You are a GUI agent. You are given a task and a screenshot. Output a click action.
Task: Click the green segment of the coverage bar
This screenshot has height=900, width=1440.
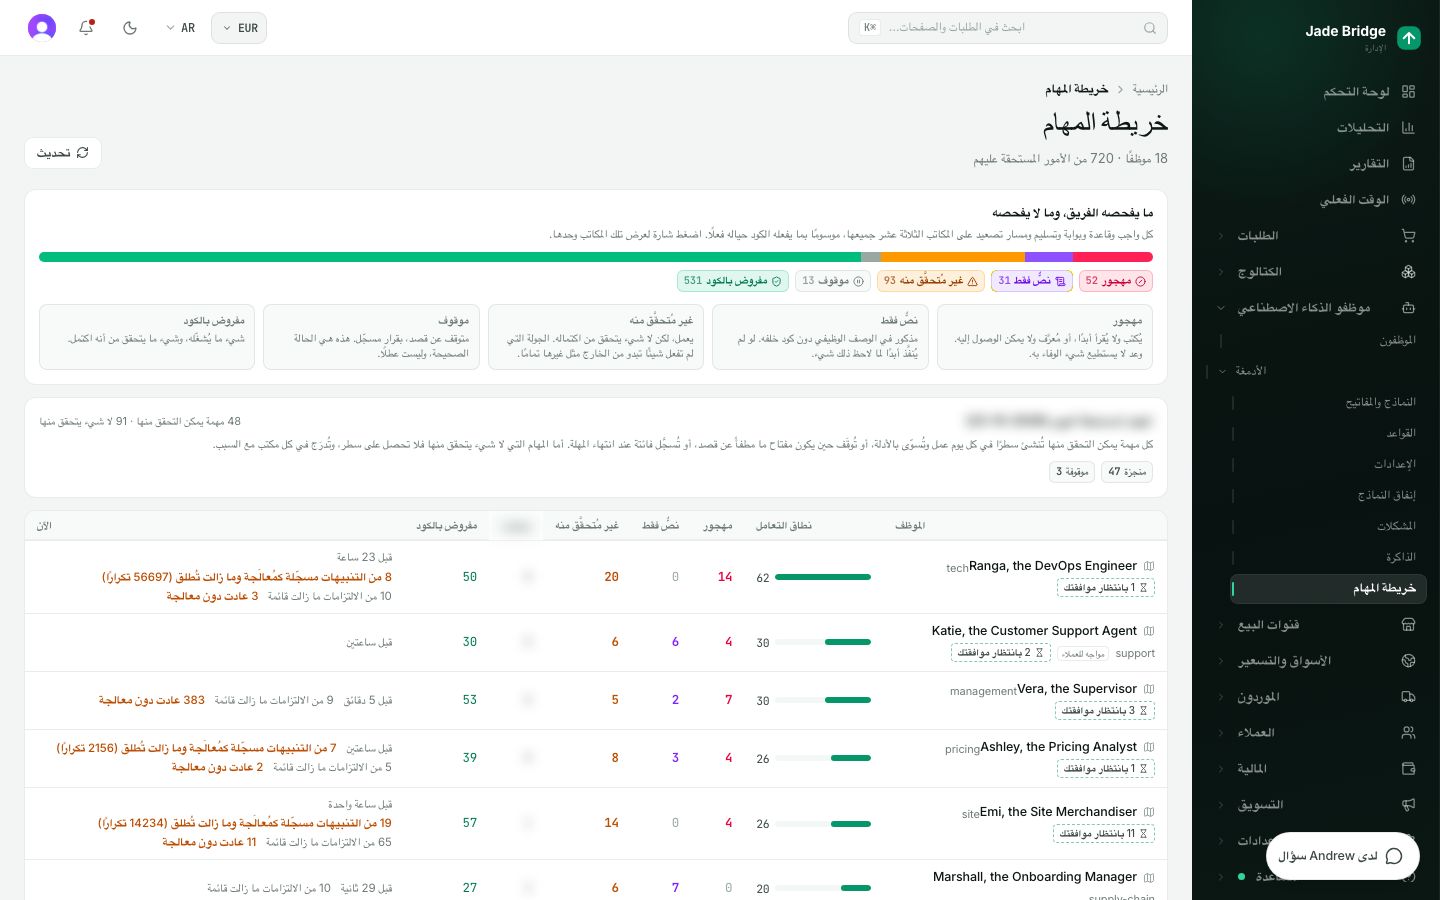[x=450, y=257]
